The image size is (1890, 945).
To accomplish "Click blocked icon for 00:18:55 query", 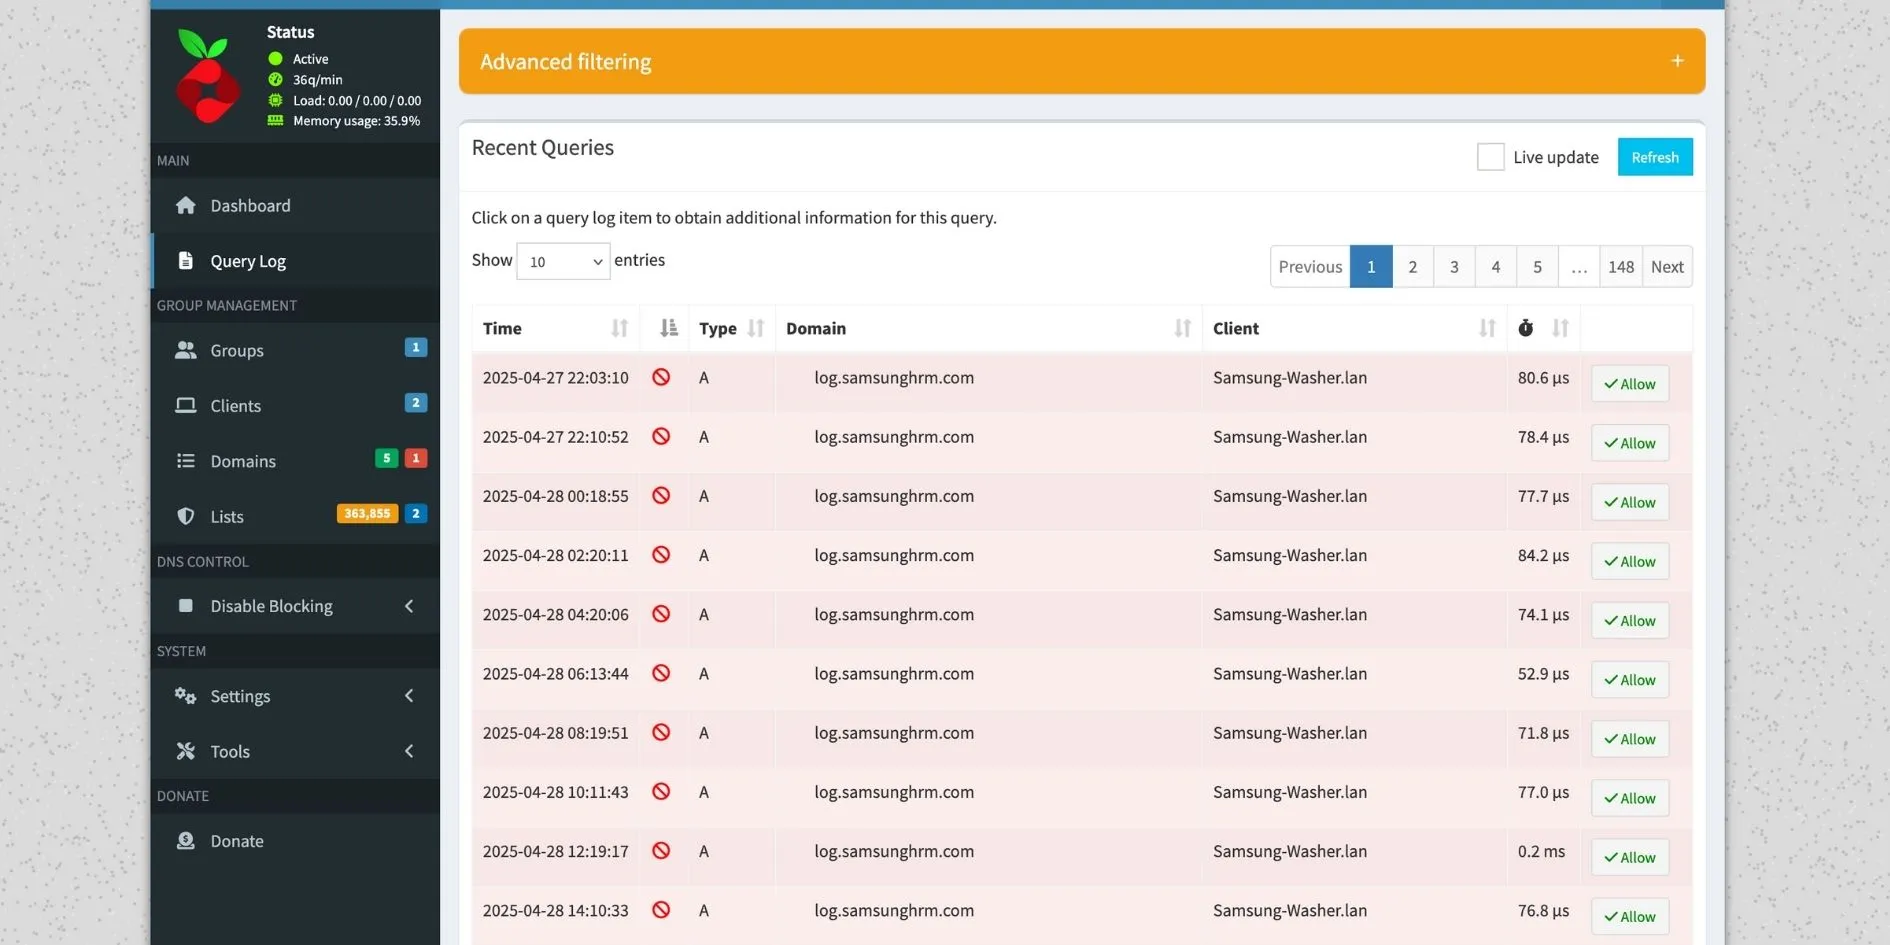I will pyautogui.click(x=661, y=495).
